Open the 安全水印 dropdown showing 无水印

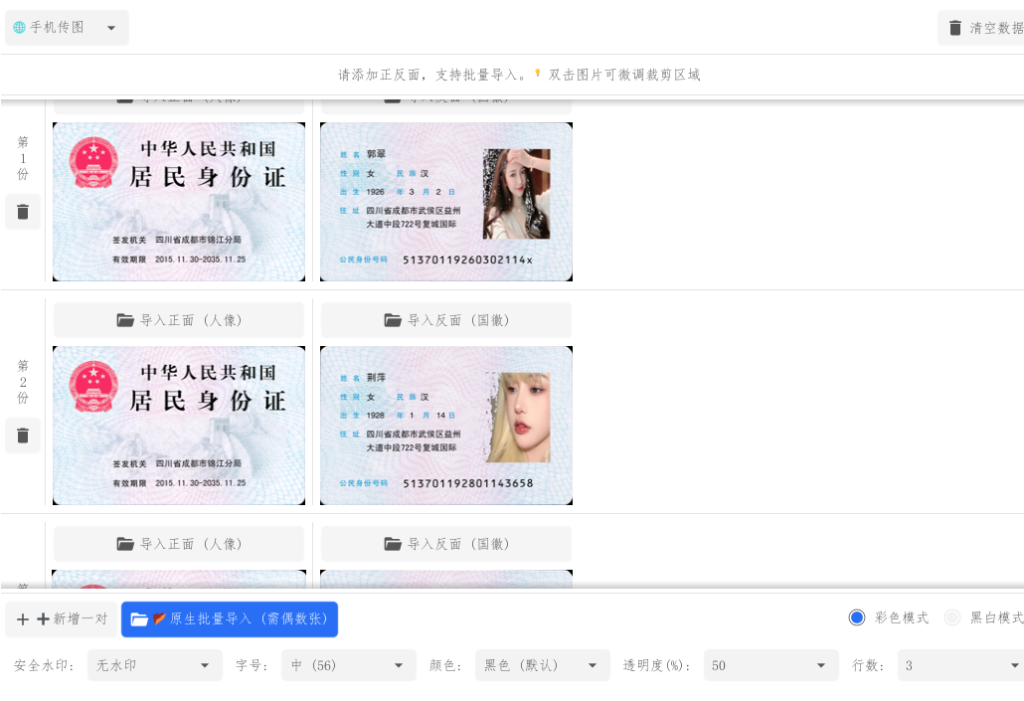coord(155,665)
